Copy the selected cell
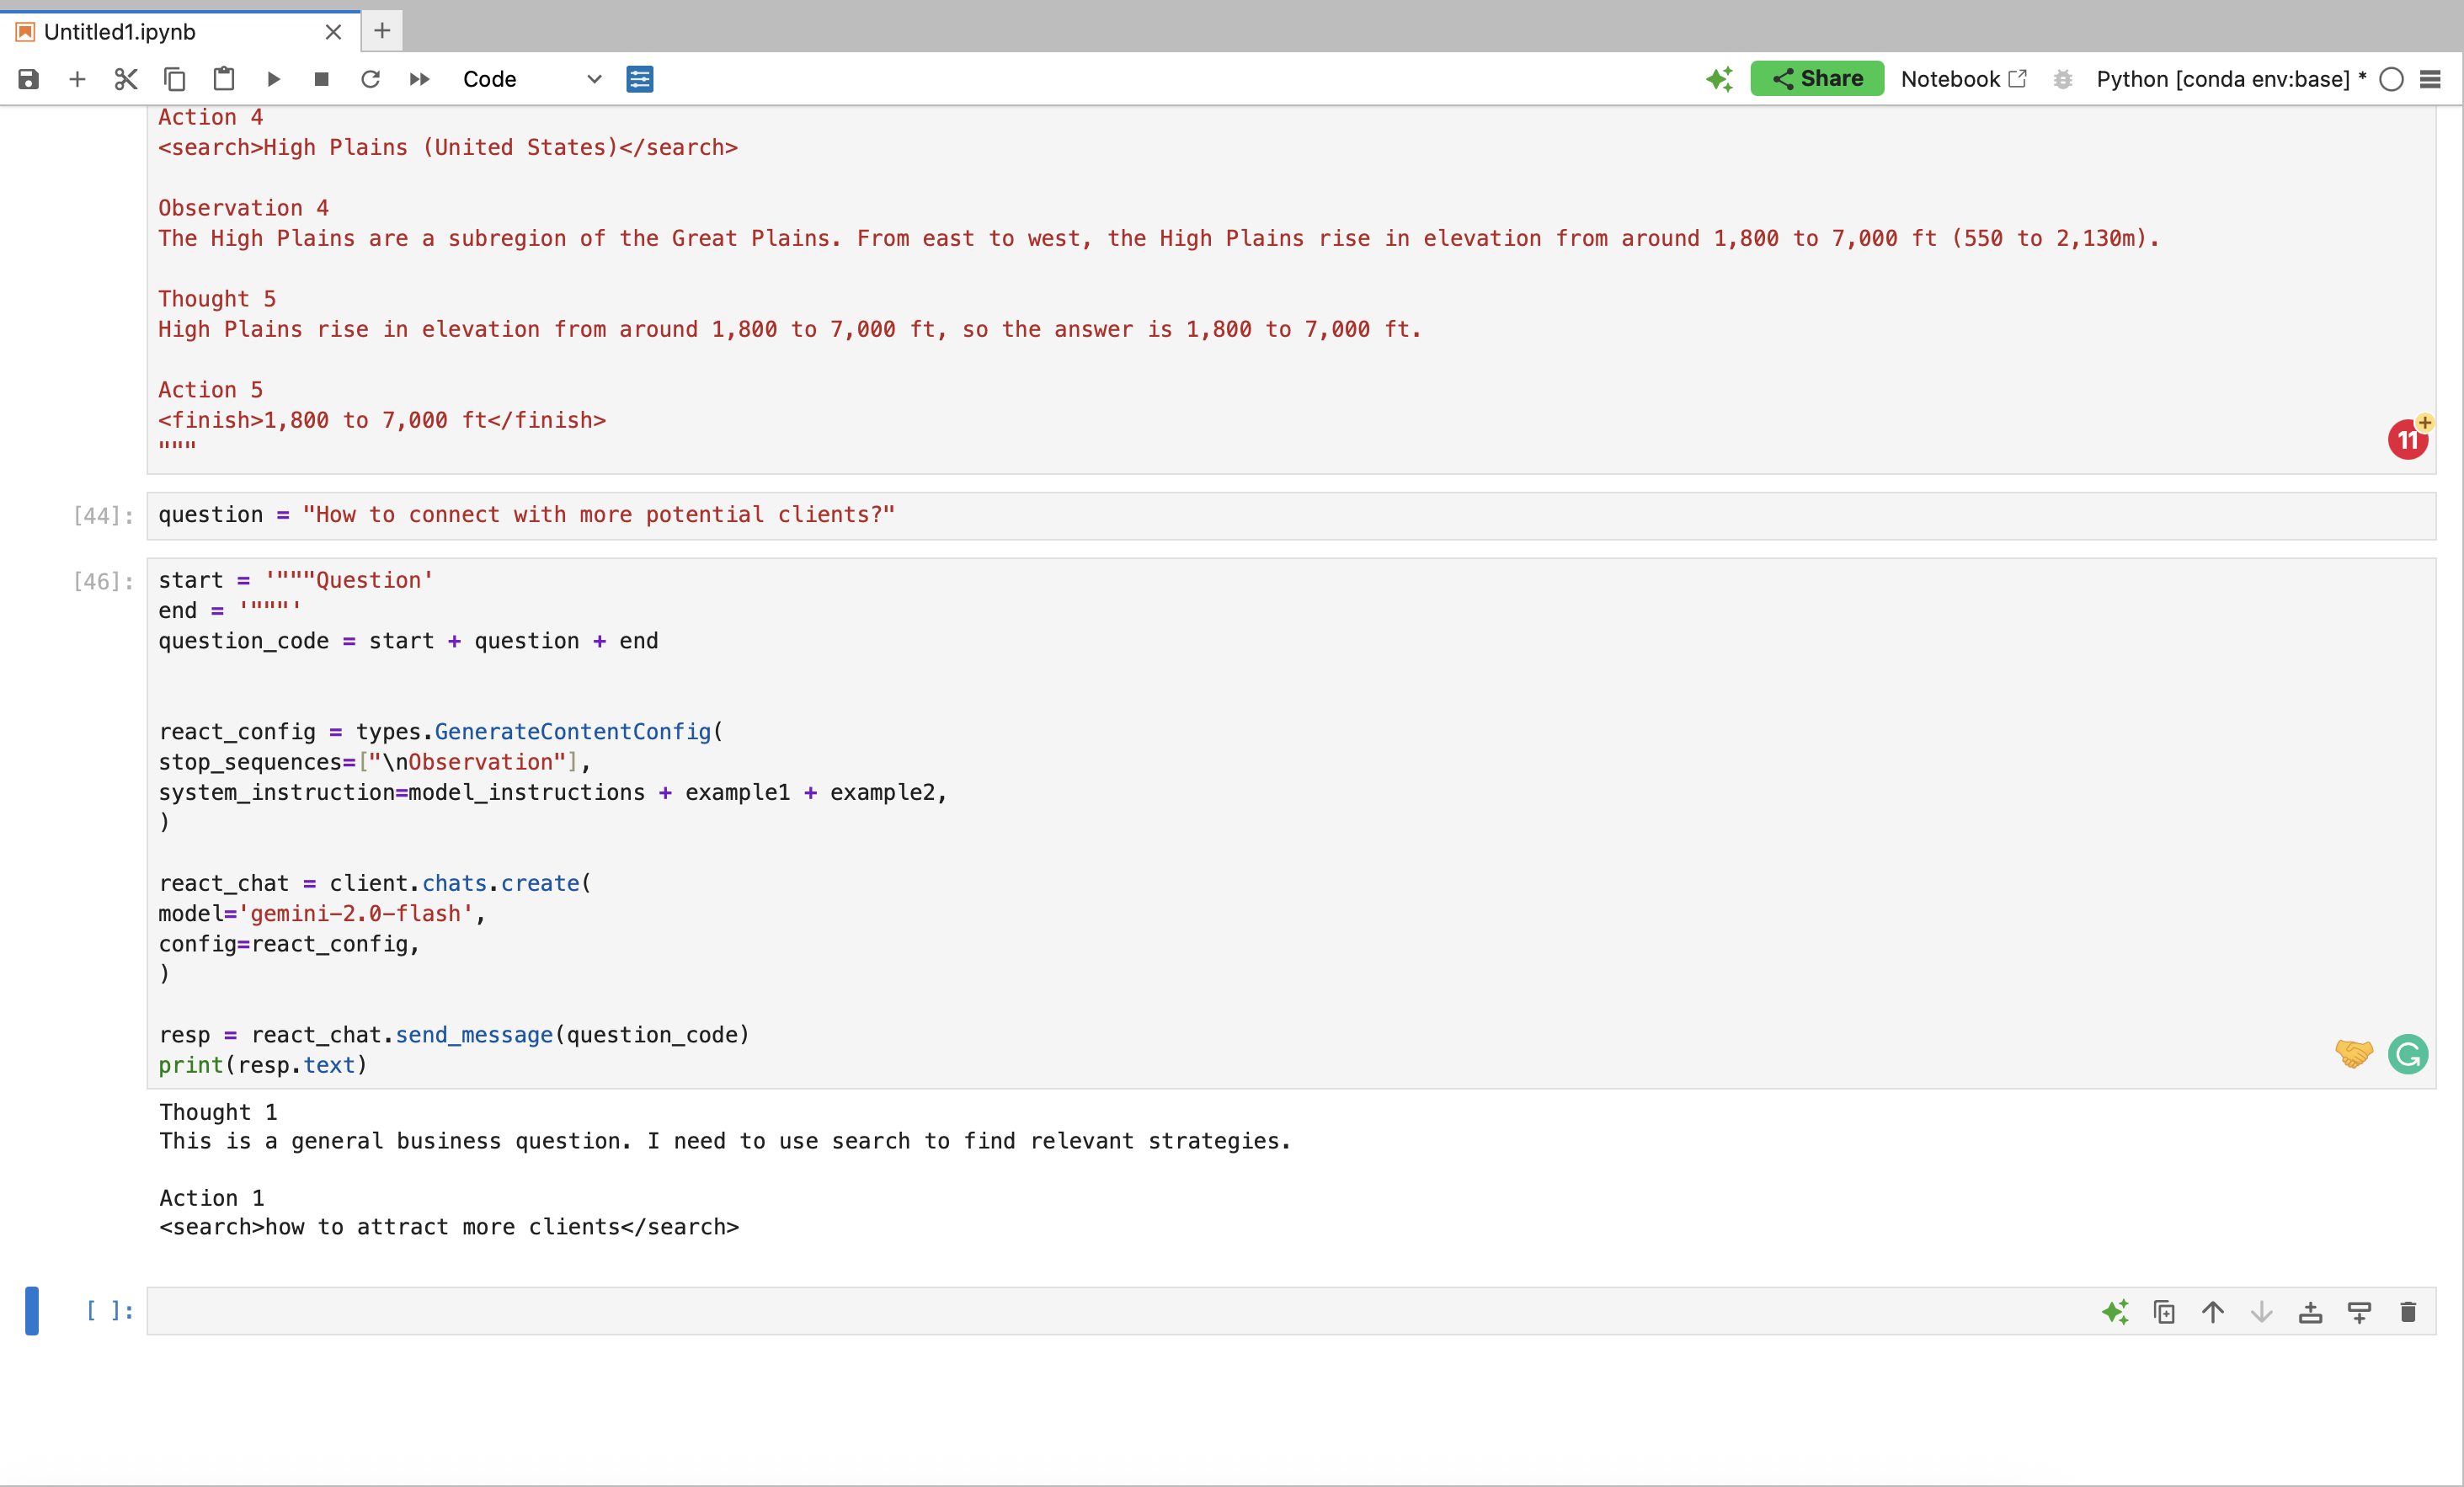This screenshot has height=1487, width=2464. click(175, 79)
